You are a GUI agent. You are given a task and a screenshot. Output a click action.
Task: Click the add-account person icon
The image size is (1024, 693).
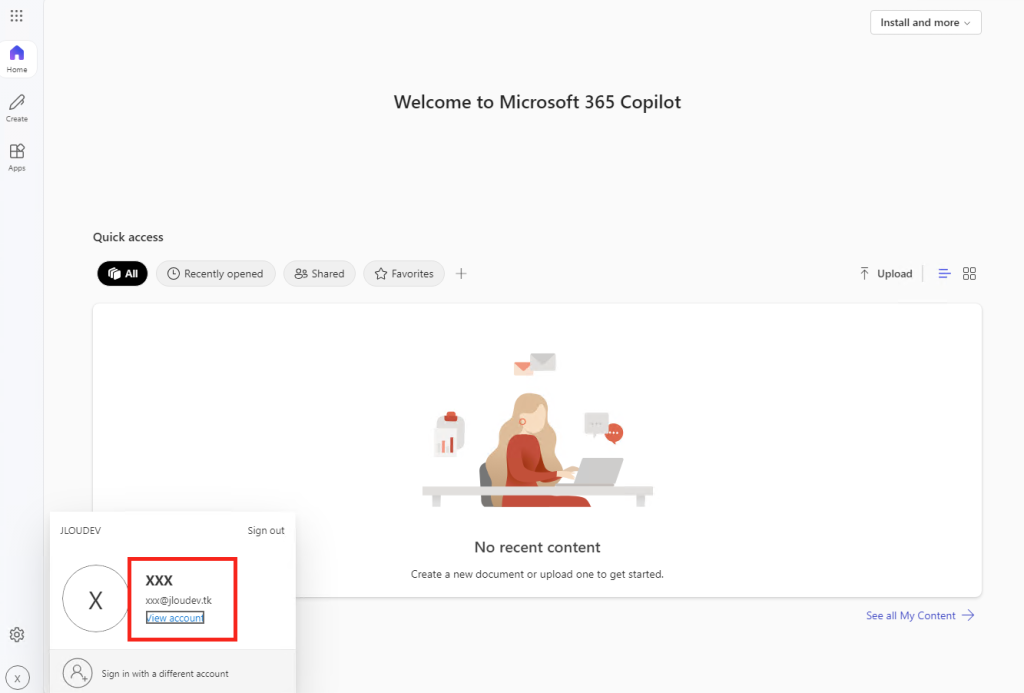(x=77, y=673)
